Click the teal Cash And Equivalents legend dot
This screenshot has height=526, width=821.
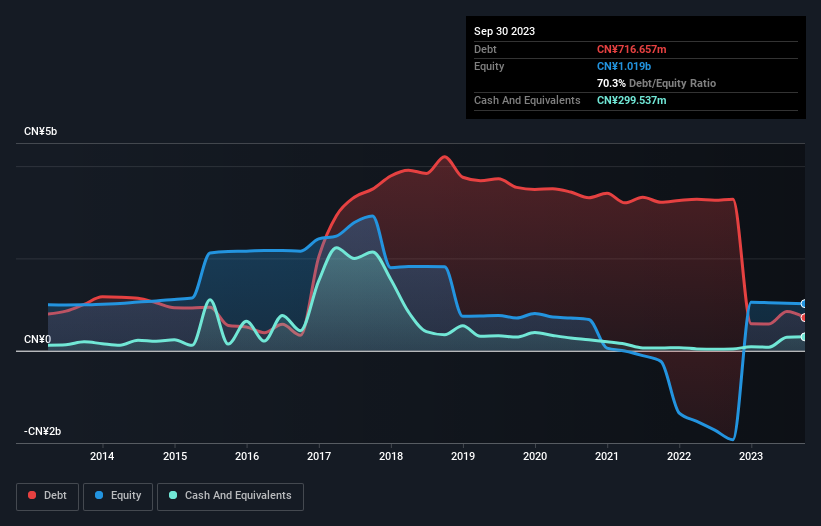173,495
